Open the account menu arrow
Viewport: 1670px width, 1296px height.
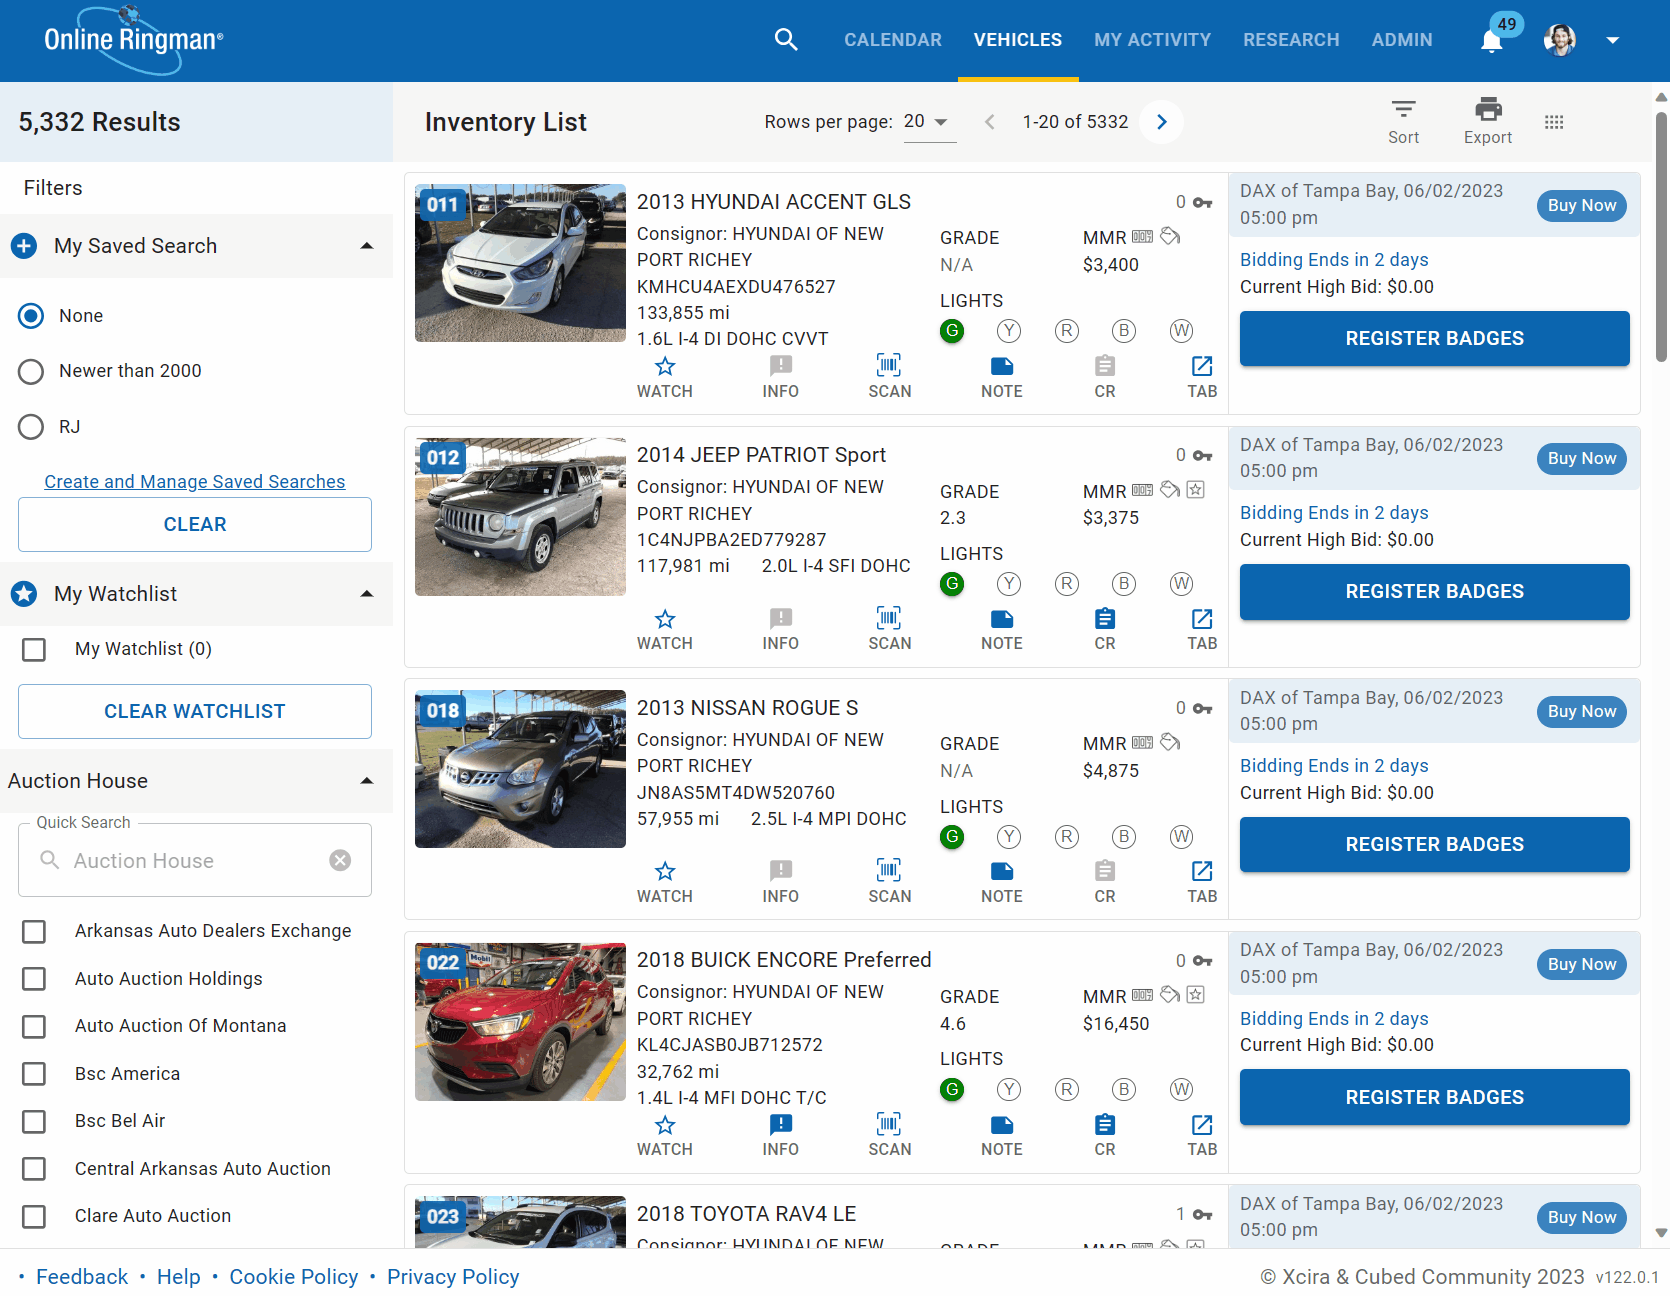(1612, 40)
